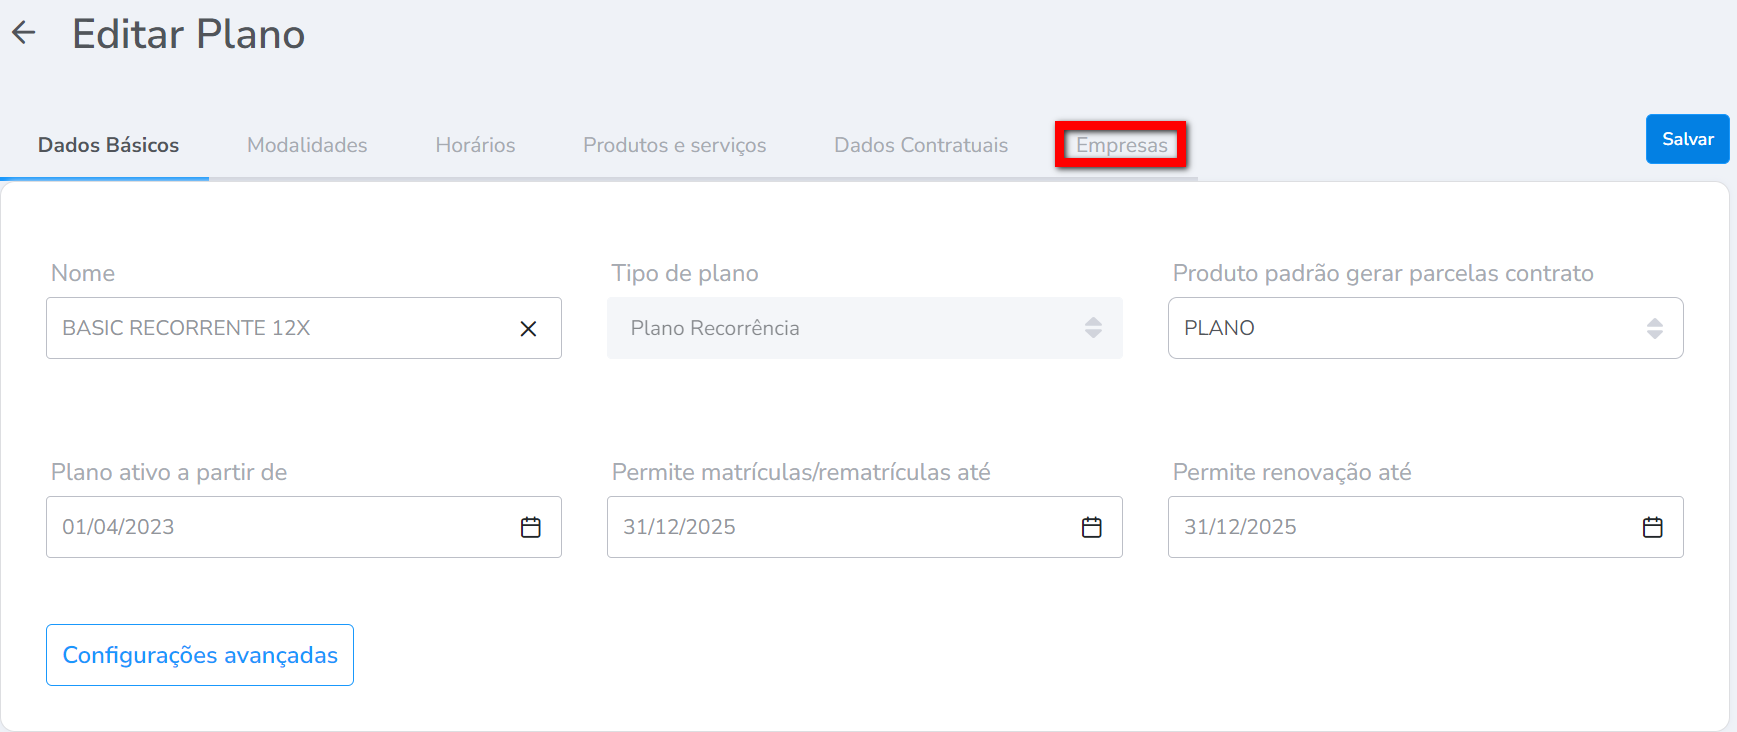This screenshot has height=732, width=1737.
Task: Switch to the Modalidades tab
Action: [307, 145]
